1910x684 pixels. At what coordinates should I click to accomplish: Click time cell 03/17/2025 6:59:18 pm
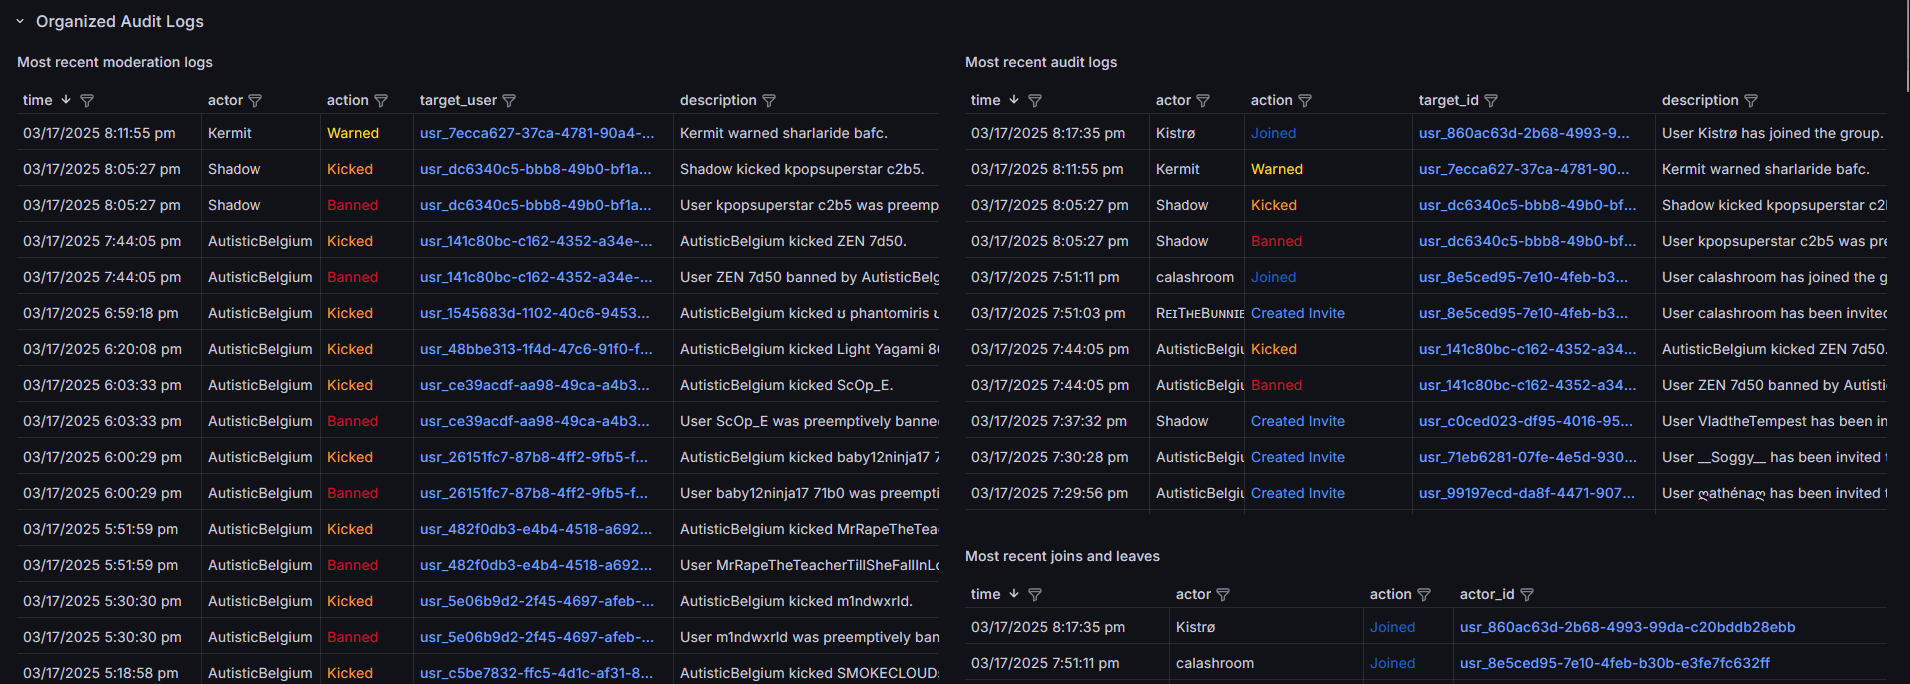point(101,313)
